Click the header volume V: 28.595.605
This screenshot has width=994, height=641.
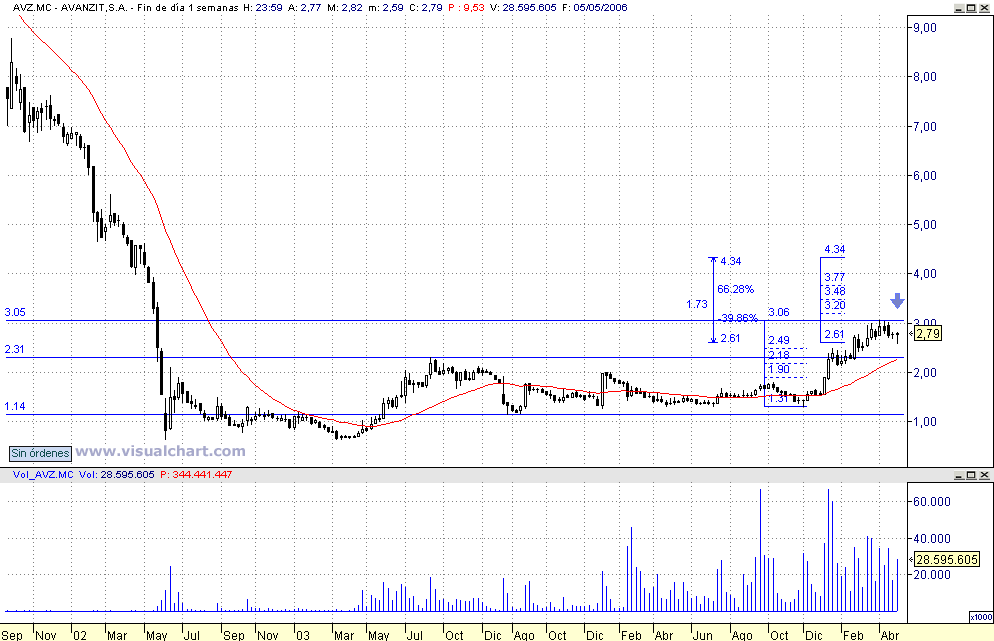coord(523,8)
